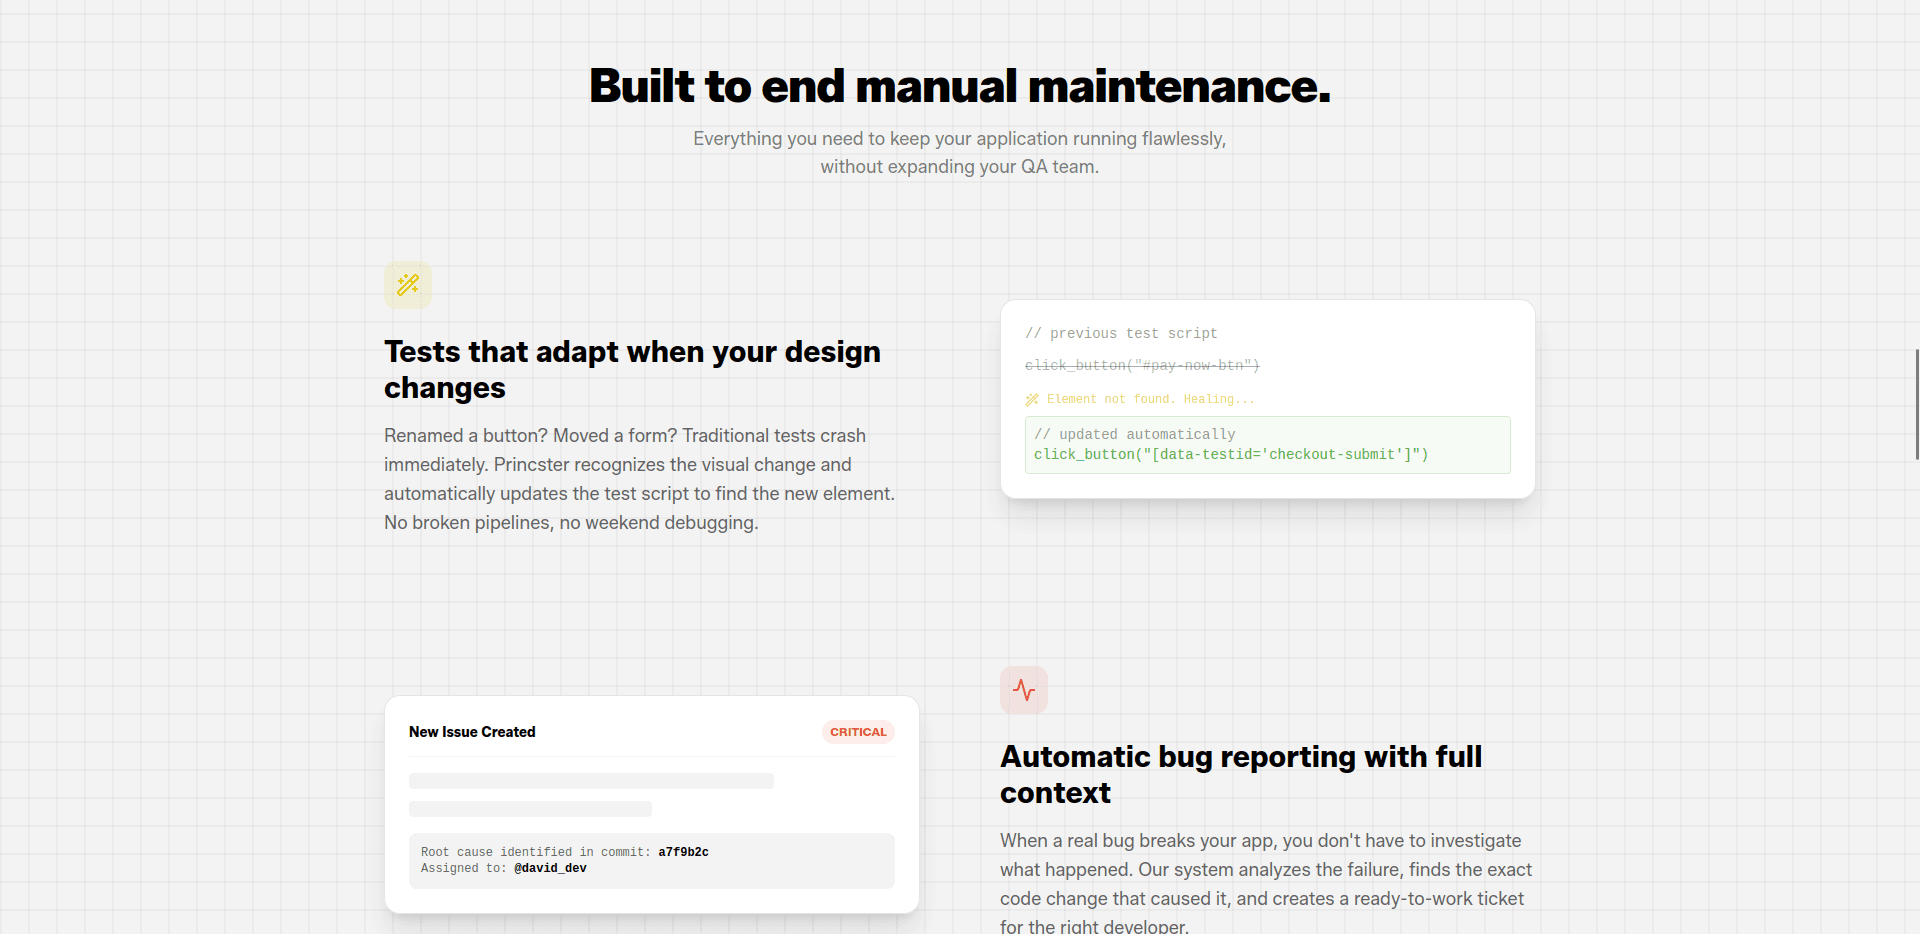Open the commit hash a7f9b2c link
1920x934 pixels.
pos(683,852)
